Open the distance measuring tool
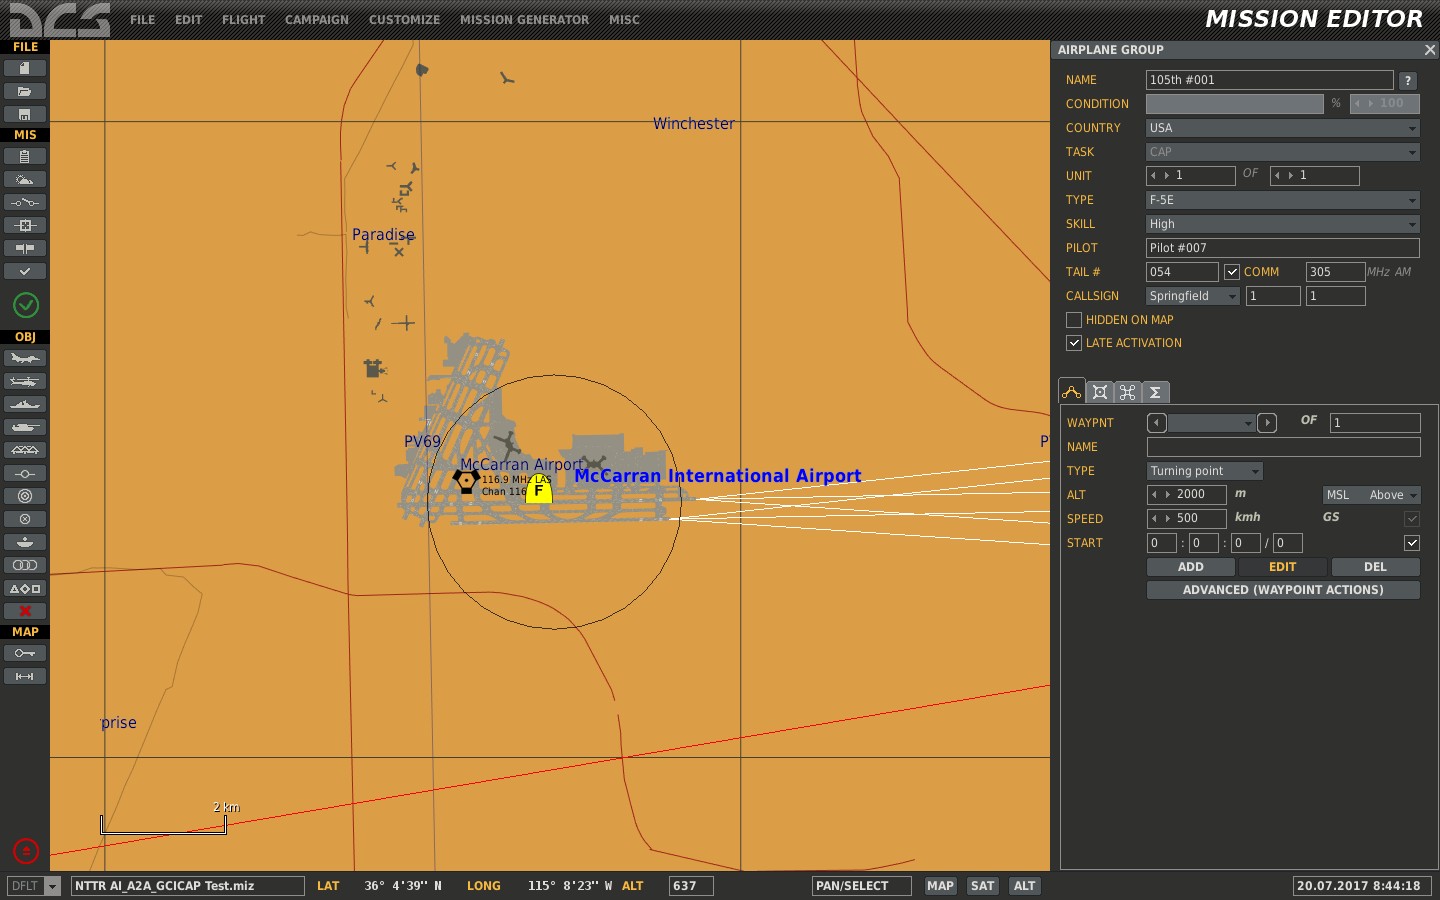Viewport: 1440px width, 900px height. coord(24,675)
